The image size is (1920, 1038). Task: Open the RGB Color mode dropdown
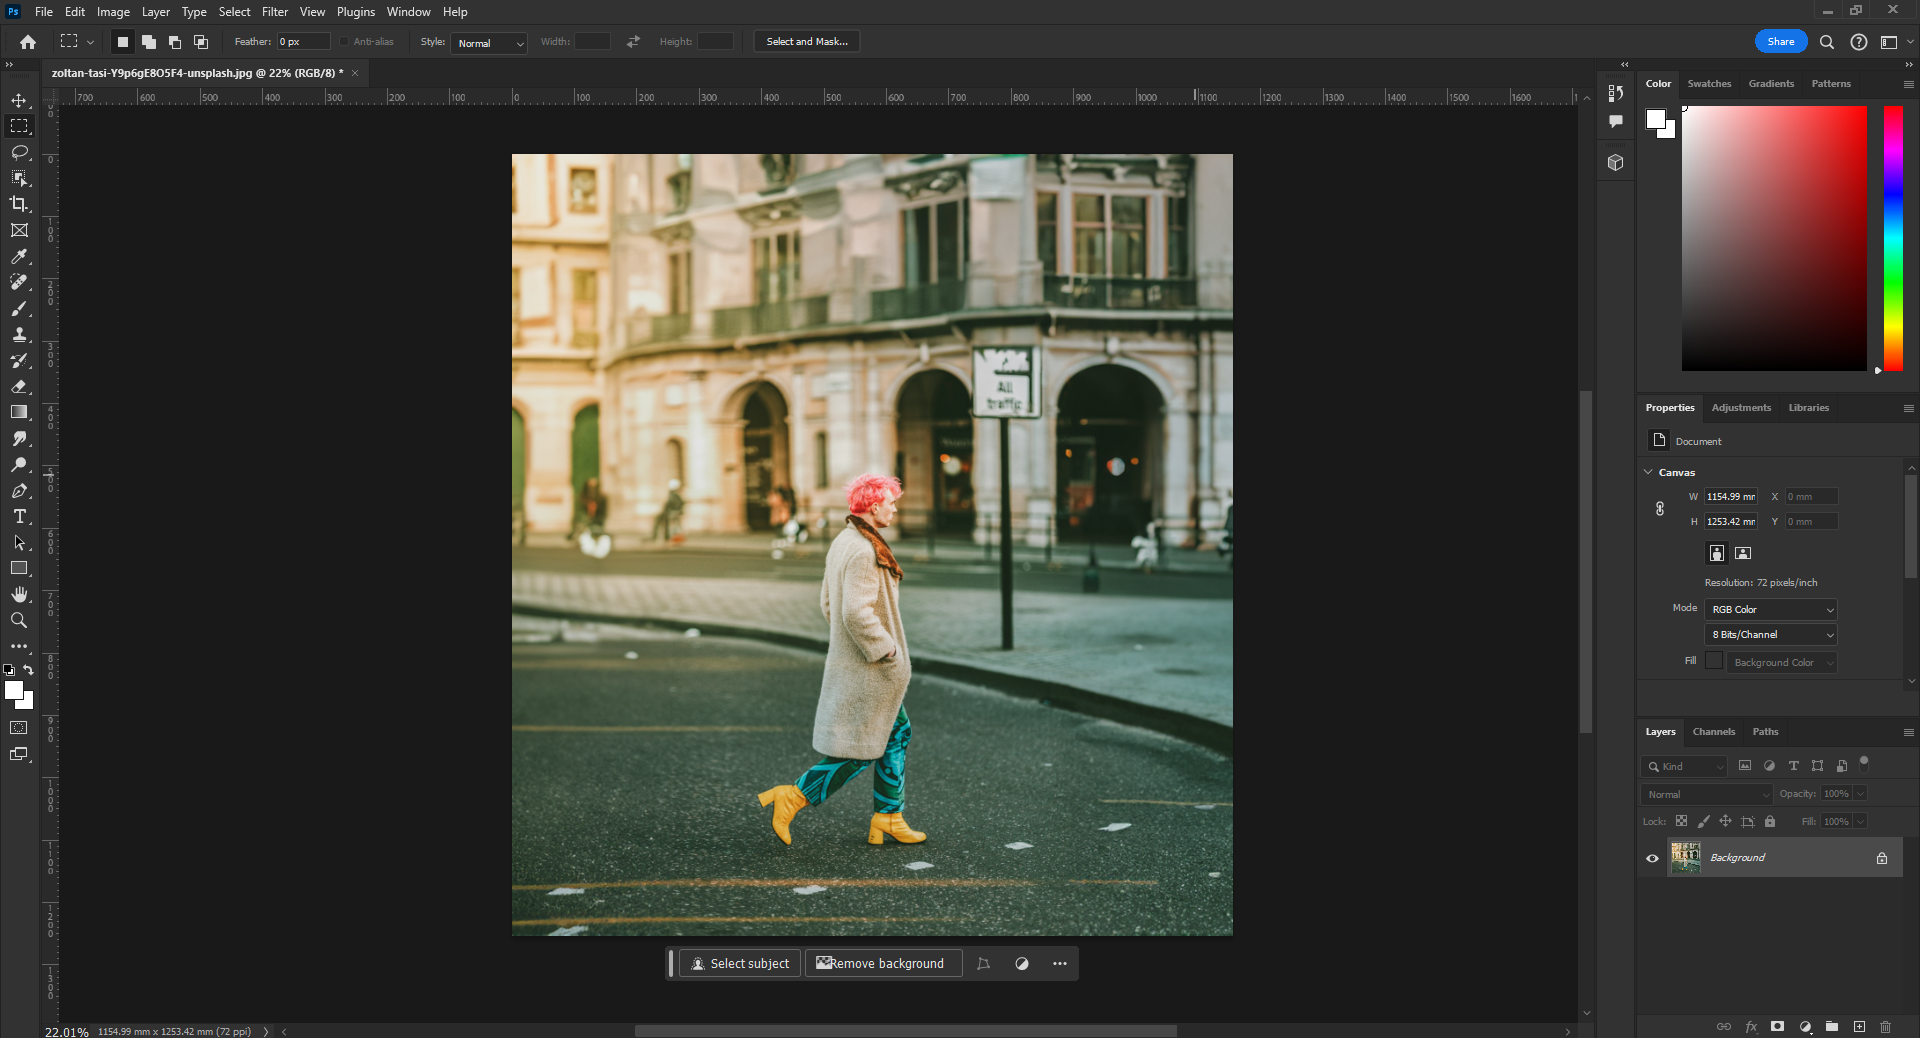pyautogui.click(x=1771, y=609)
